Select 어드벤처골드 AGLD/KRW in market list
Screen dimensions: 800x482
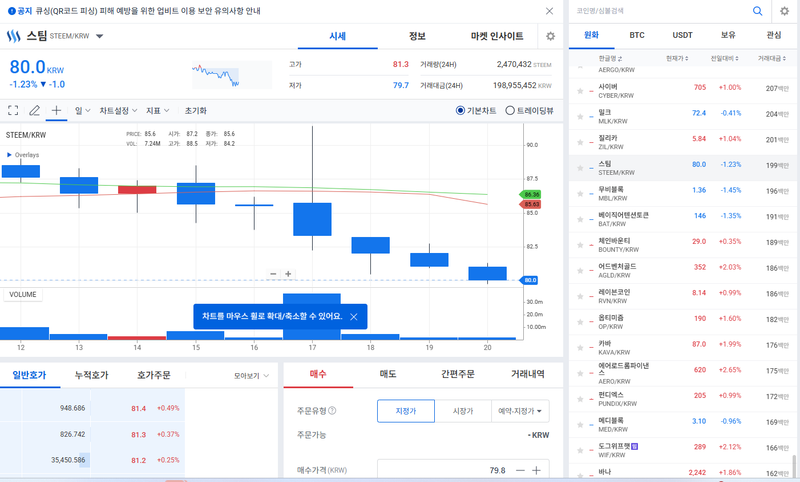[x=682, y=270]
